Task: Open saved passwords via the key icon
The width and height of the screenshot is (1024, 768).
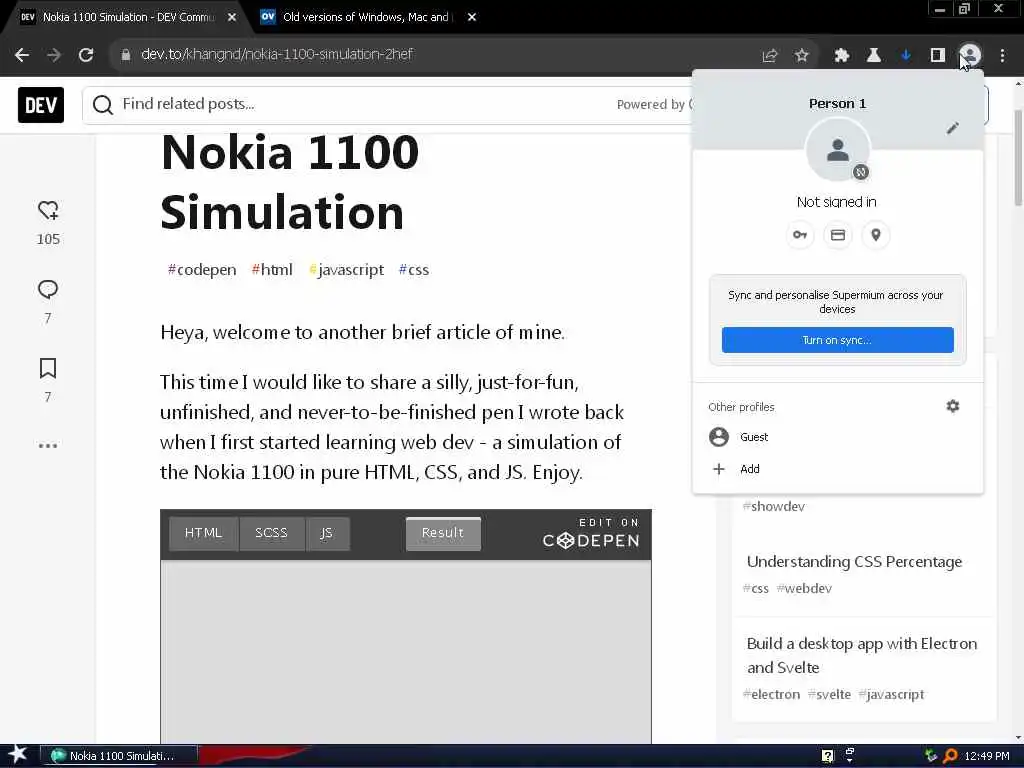Action: tap(800, 235)
